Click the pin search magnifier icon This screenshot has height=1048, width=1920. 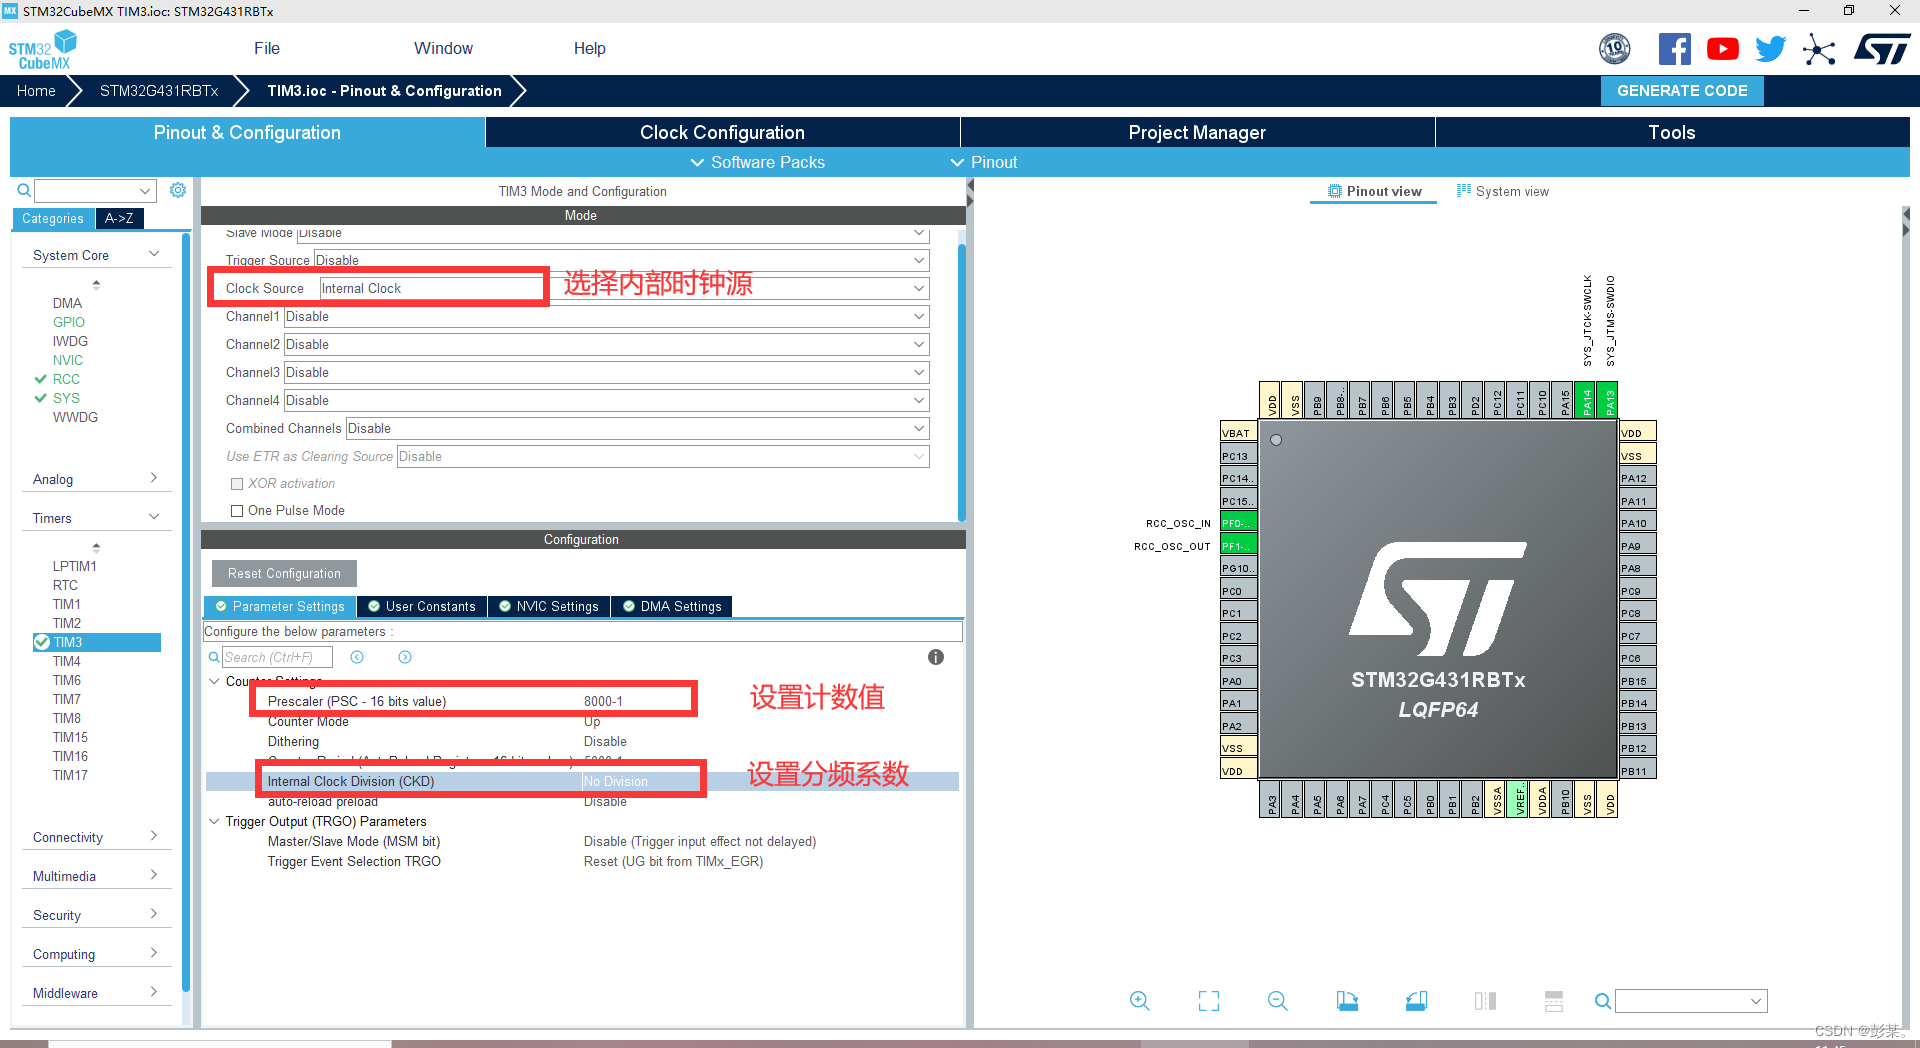[x=1602, y=1001]
